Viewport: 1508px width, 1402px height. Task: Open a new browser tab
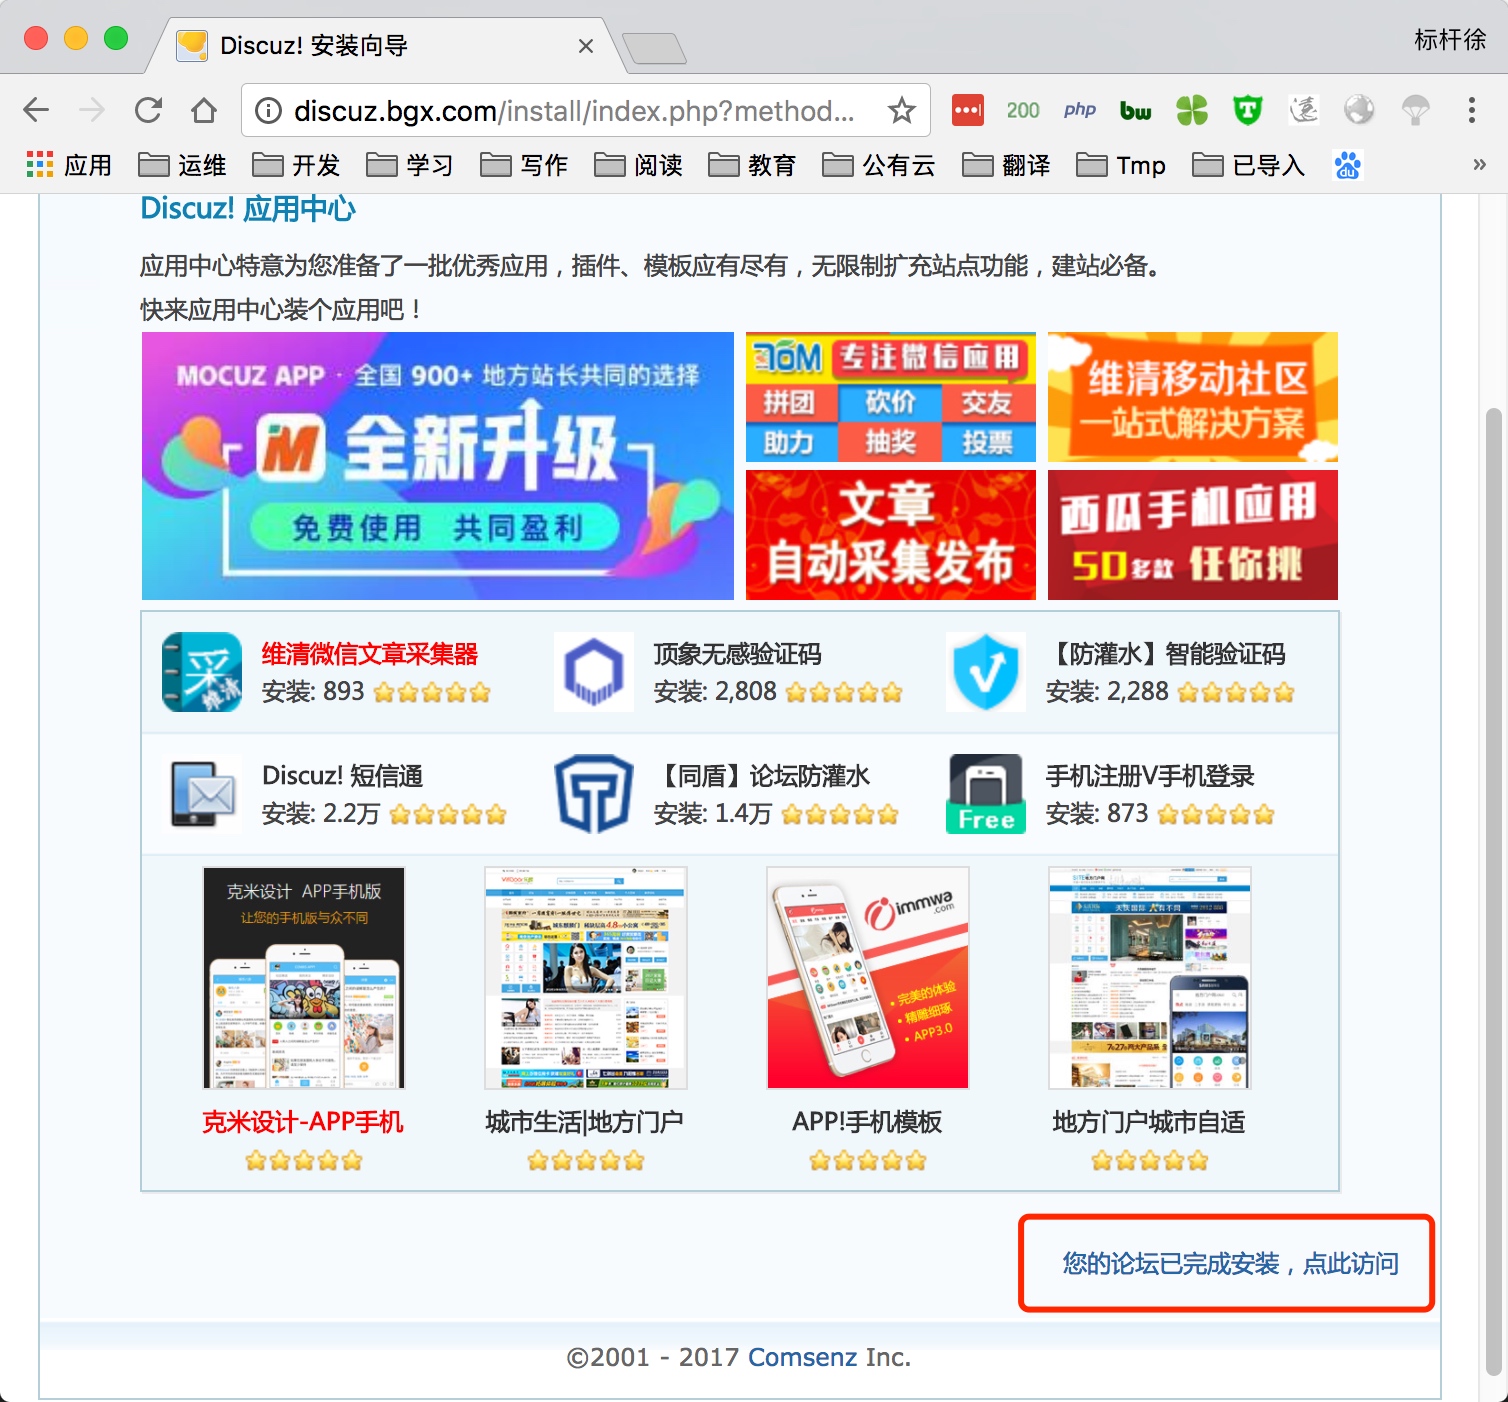(x=654, y=47)
